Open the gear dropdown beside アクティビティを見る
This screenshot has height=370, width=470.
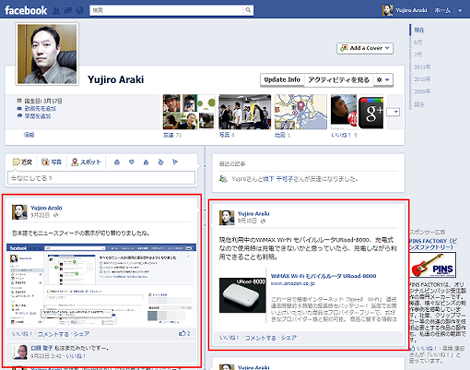pos(383,80)
